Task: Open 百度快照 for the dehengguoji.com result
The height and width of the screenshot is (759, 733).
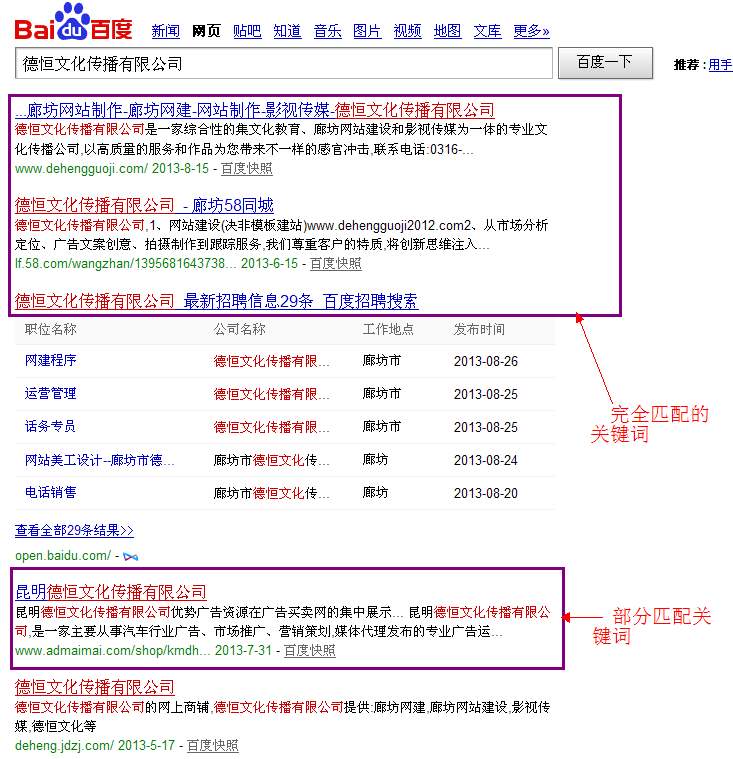Action: 246,168
